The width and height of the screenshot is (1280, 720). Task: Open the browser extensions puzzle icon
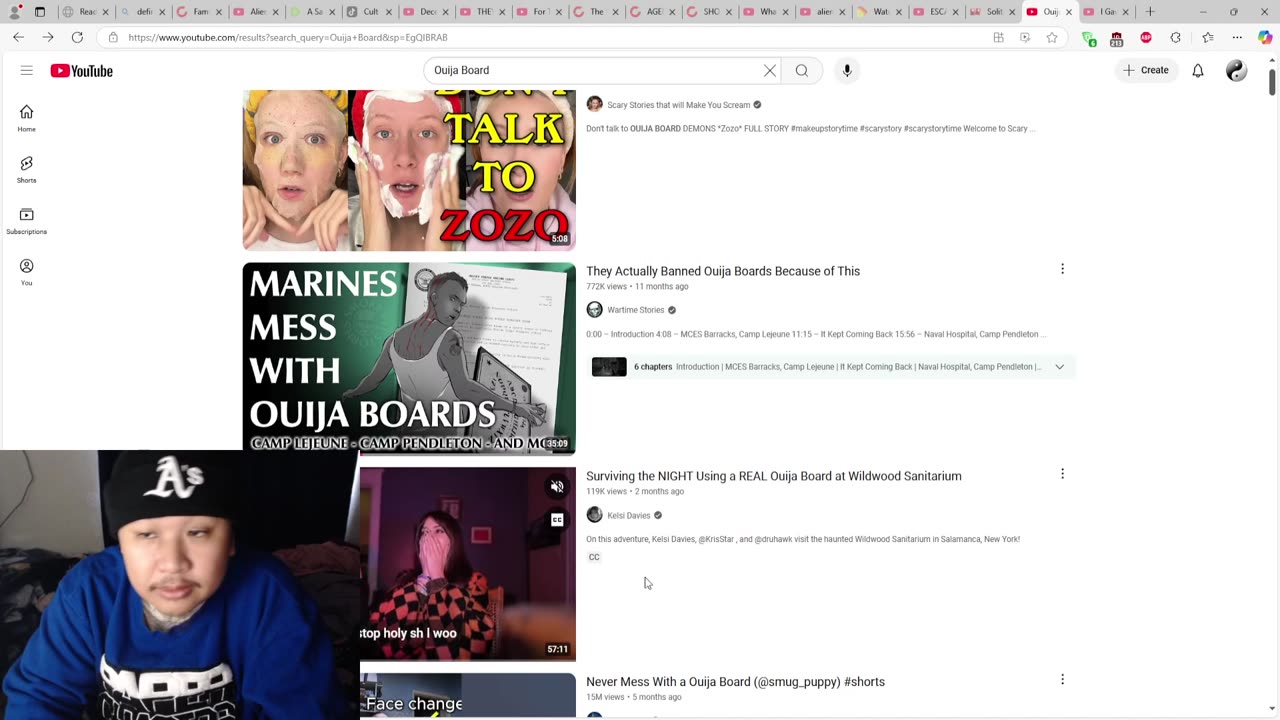pos(1176,37)
